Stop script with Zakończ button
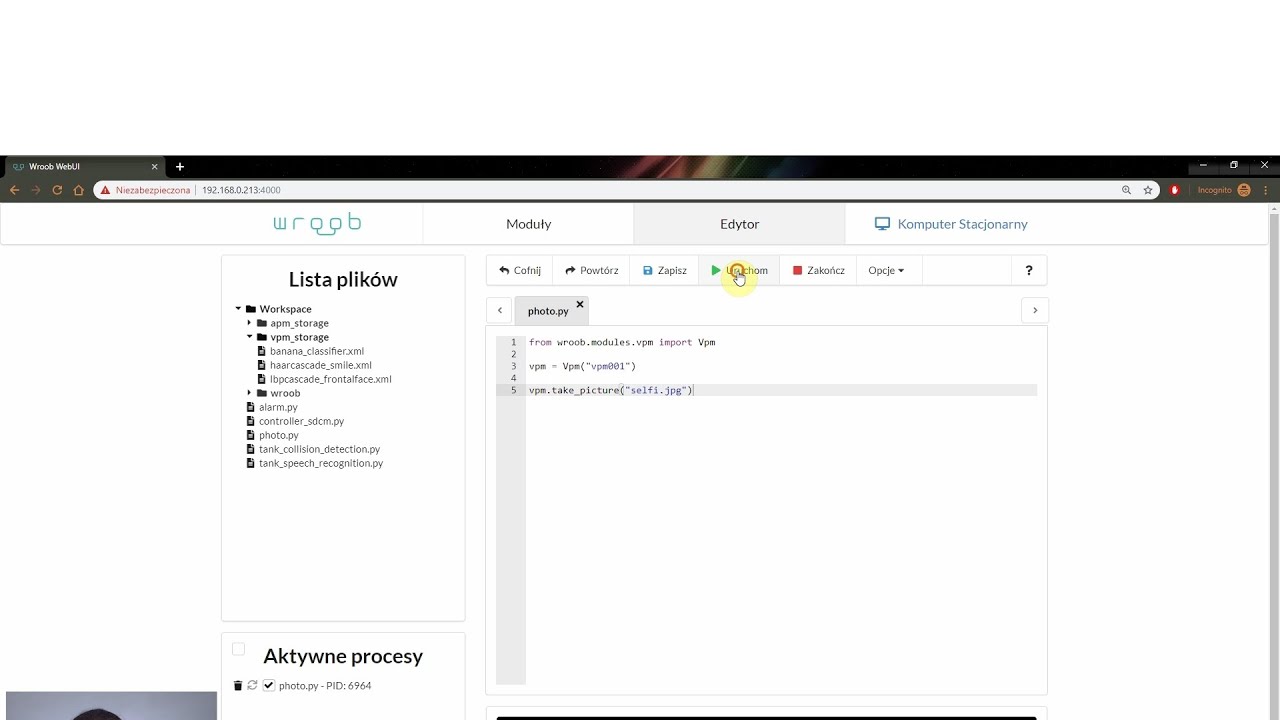 point(818,270)
